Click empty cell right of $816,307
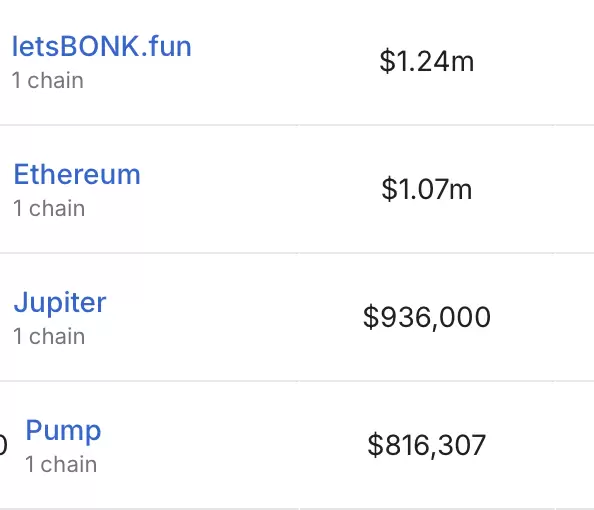Image resolution: width=594 pixels, height=510 pixels. coord(574,445)
